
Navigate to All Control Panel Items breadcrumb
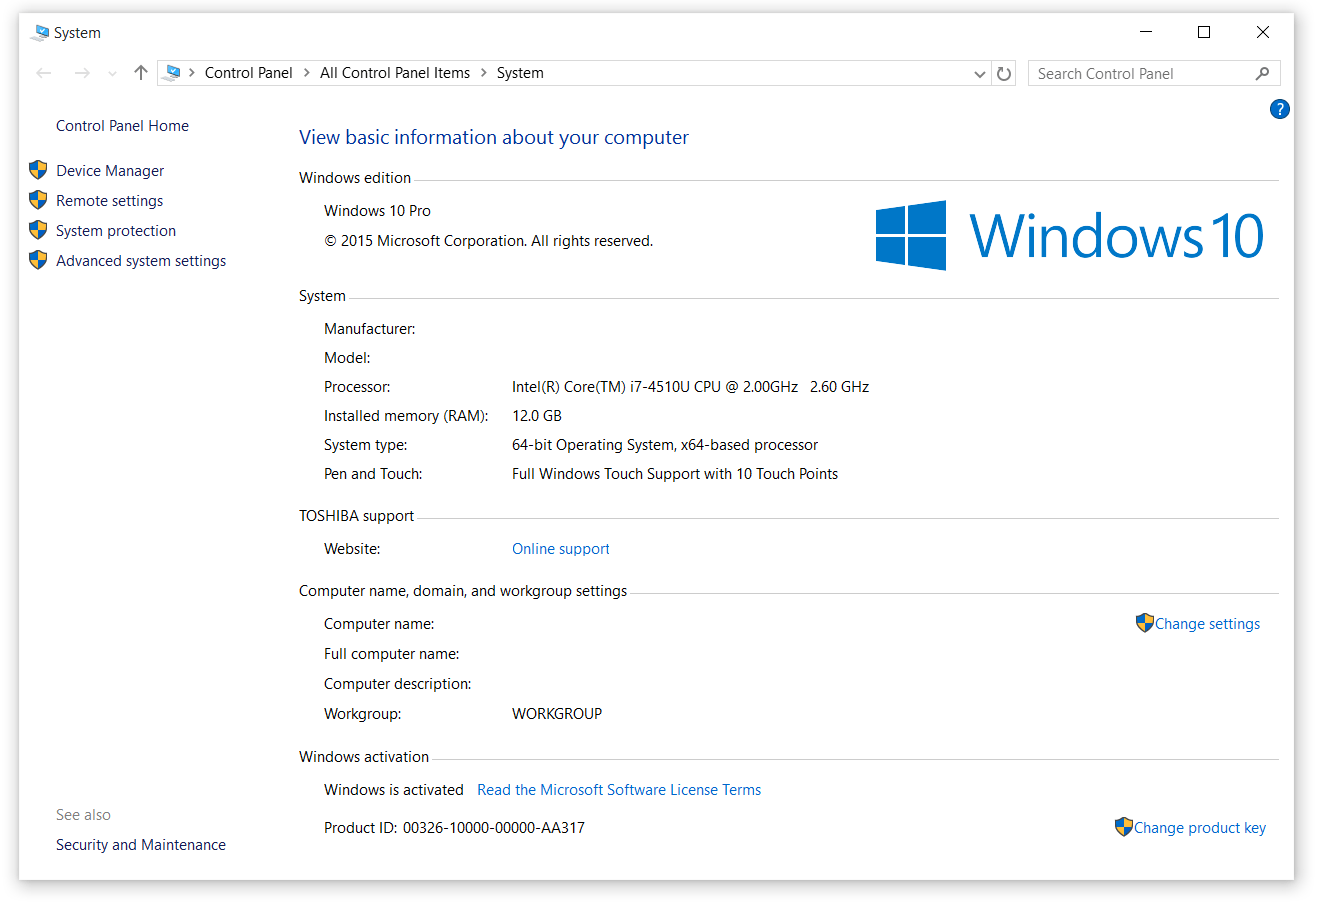[x=394, y=72]
